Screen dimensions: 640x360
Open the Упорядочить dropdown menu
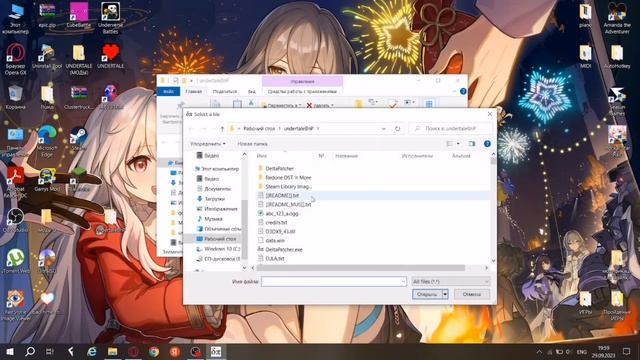click(208, 144)
